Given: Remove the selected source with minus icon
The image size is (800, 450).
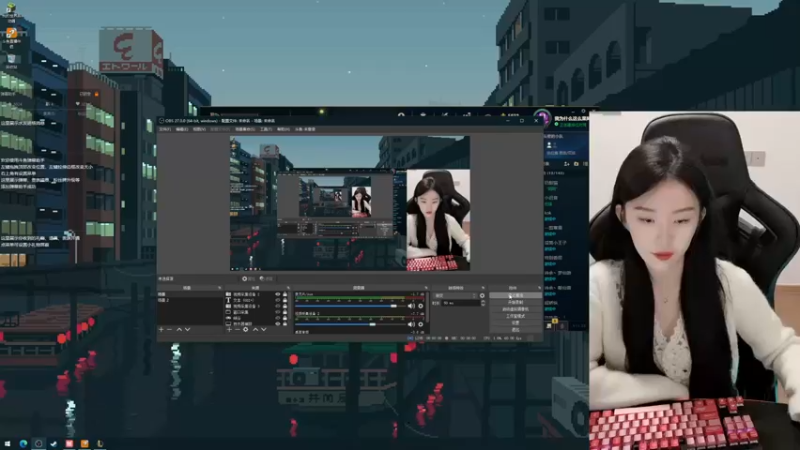Looking at the screenshot, I should click(x=238, y=330).
